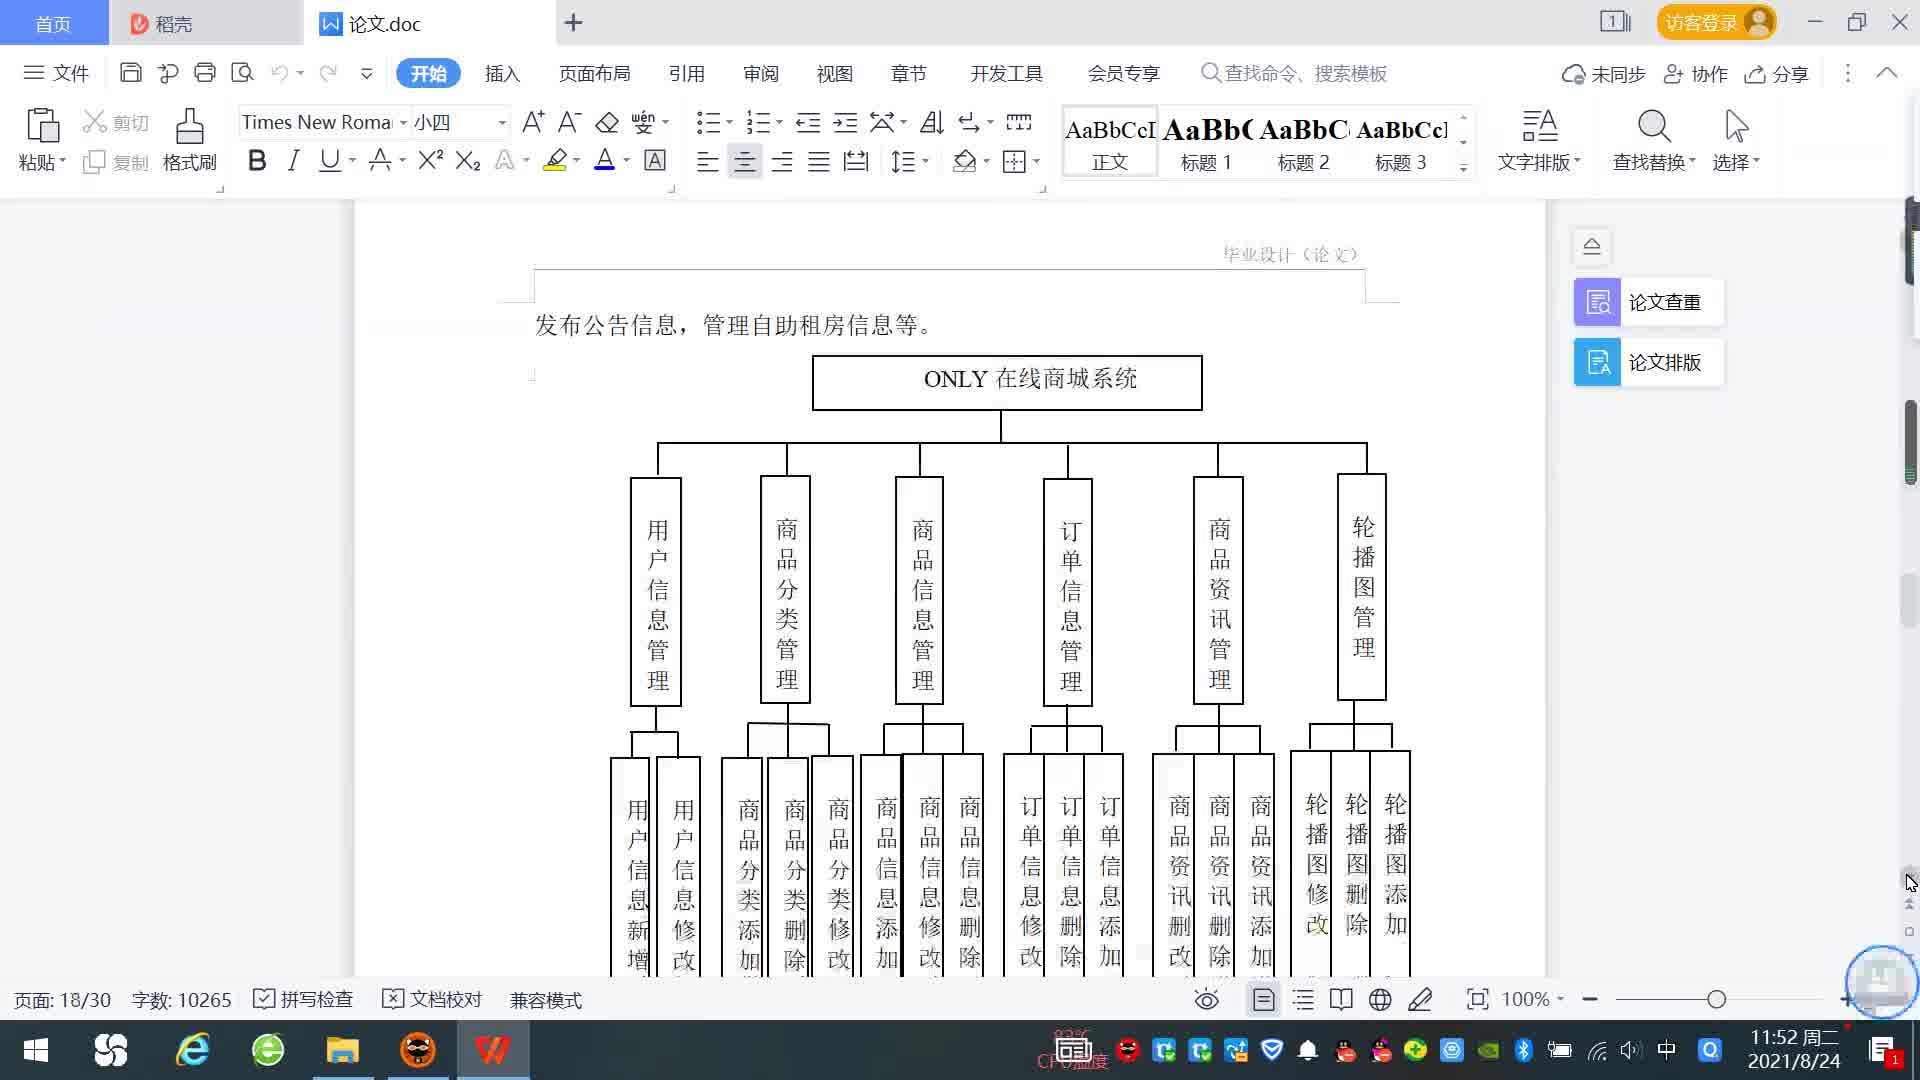The height and width of the screenshot is (1080, 1920).
Task: Switch to eye protection mode icon
Action: point(1207,999)
